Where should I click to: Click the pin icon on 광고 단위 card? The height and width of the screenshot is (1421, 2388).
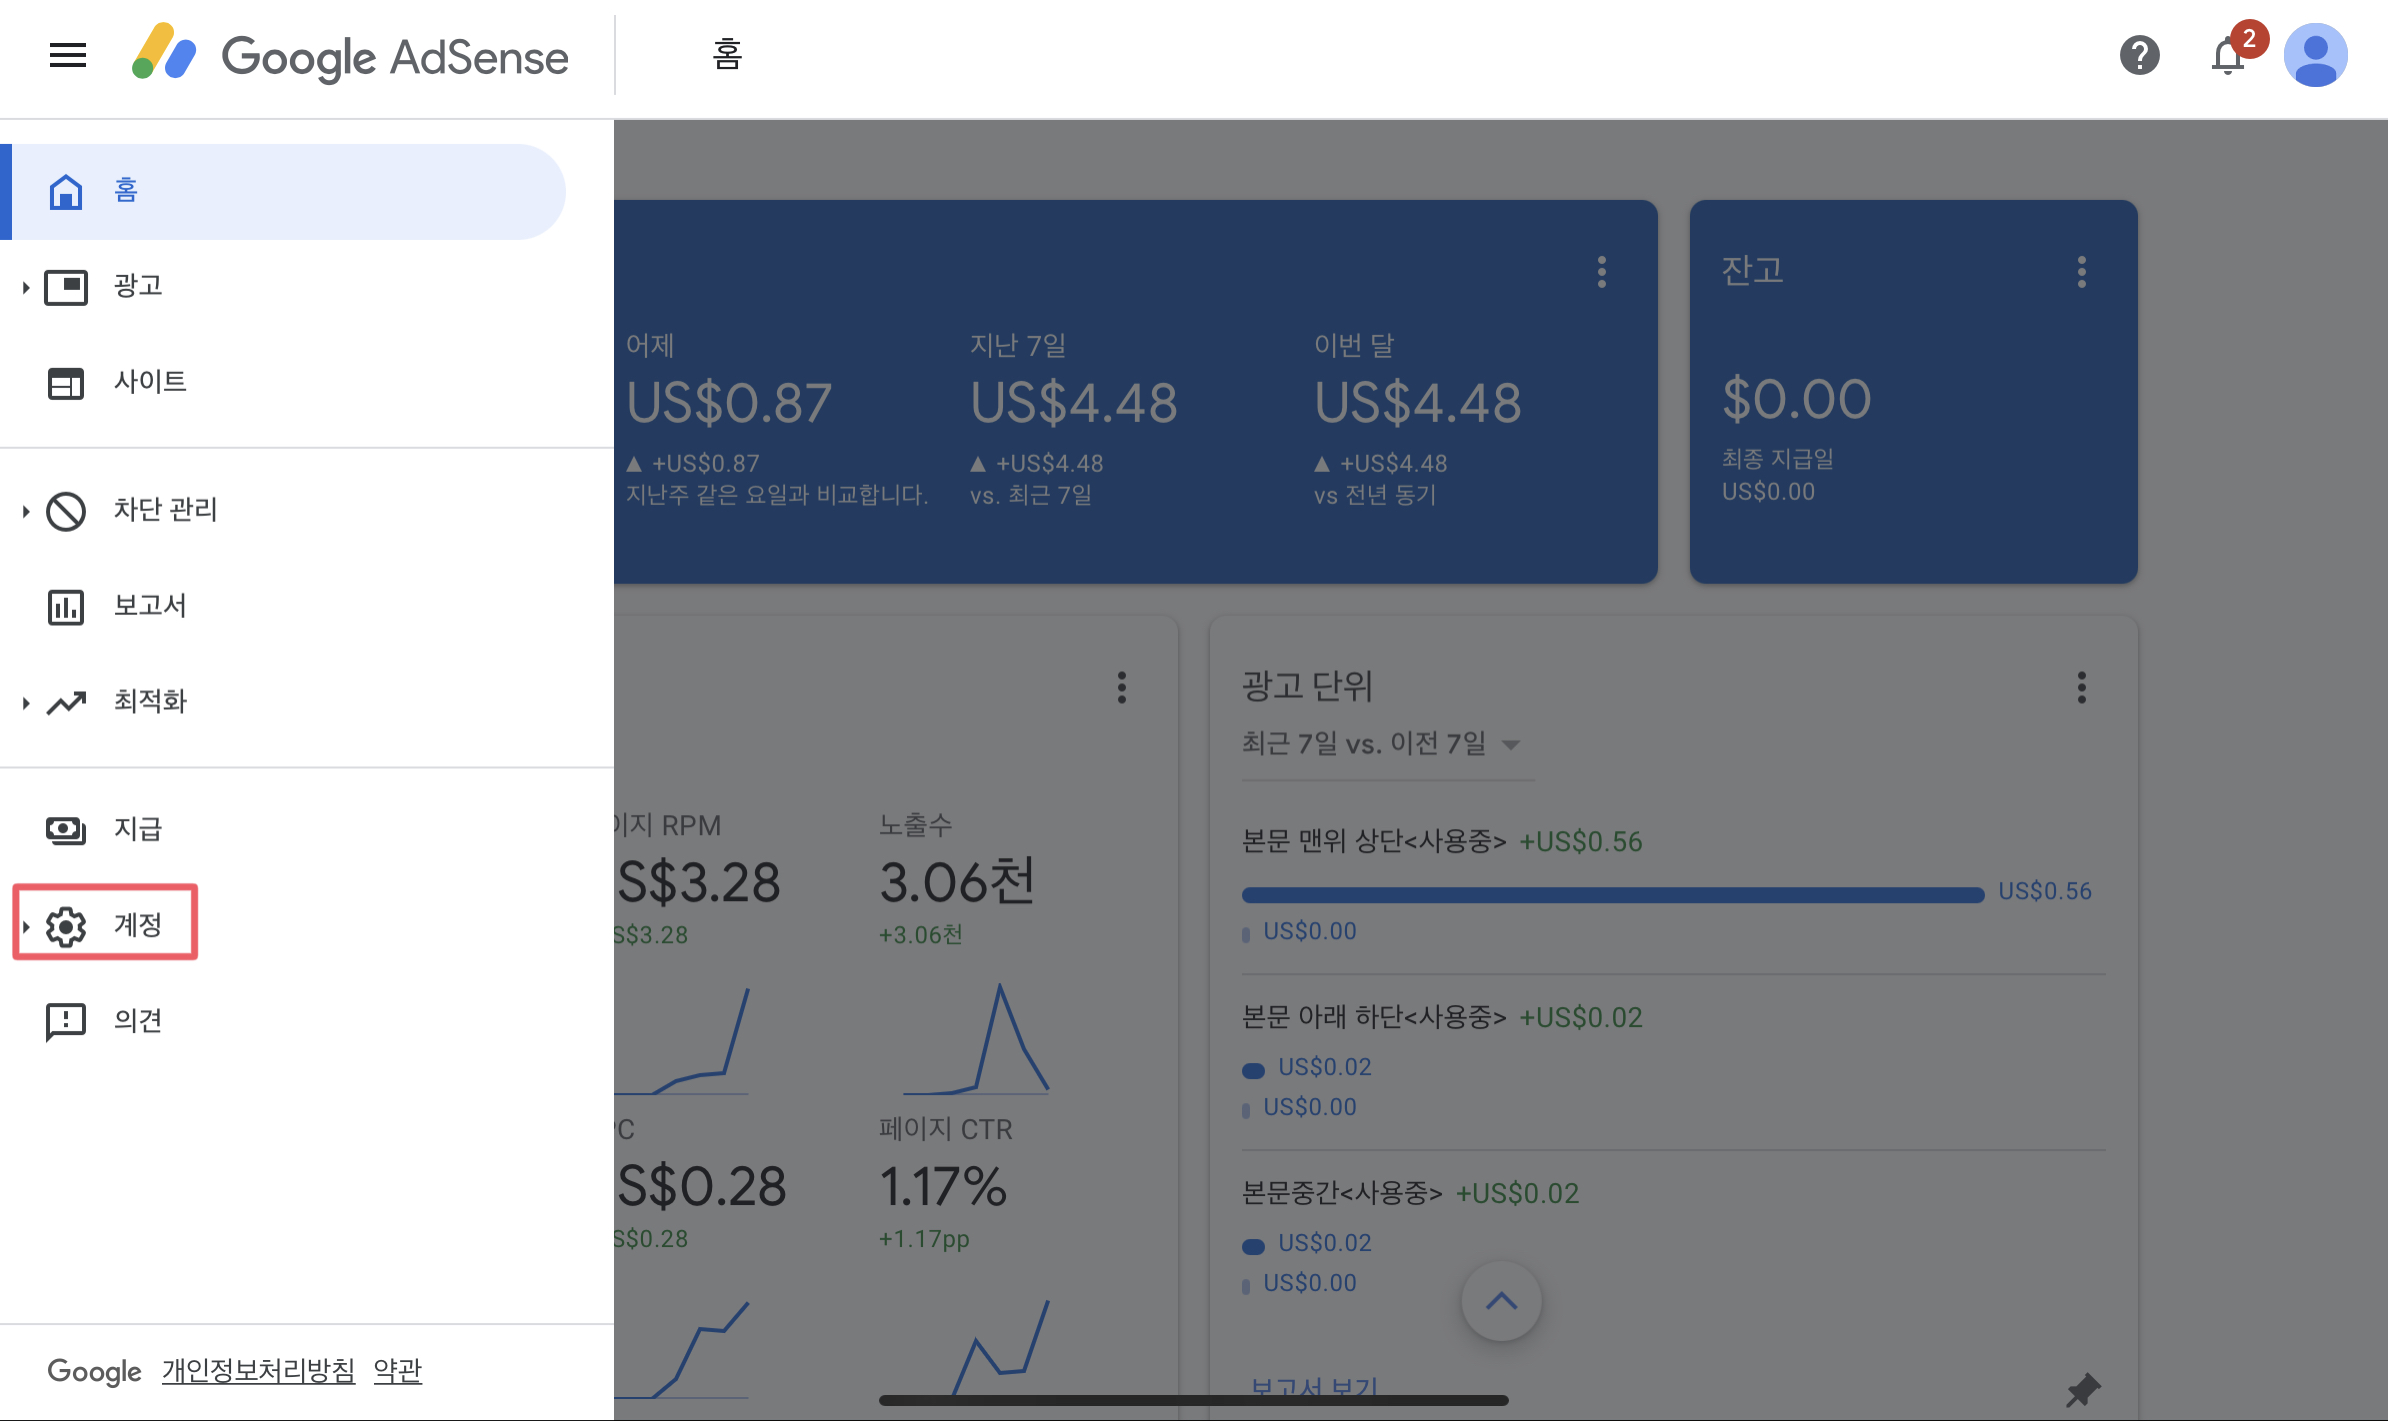click(2083, 1390)
